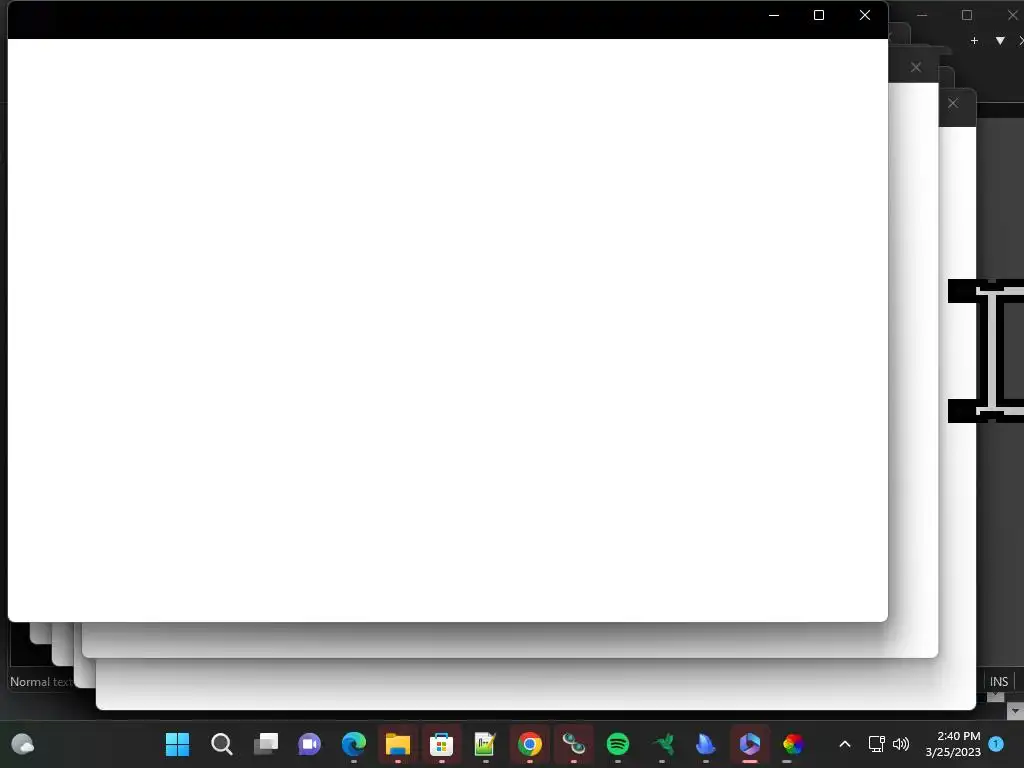Open network status in system tray
The height and width of the screenshot is (768, 1024).
(876, 744)
